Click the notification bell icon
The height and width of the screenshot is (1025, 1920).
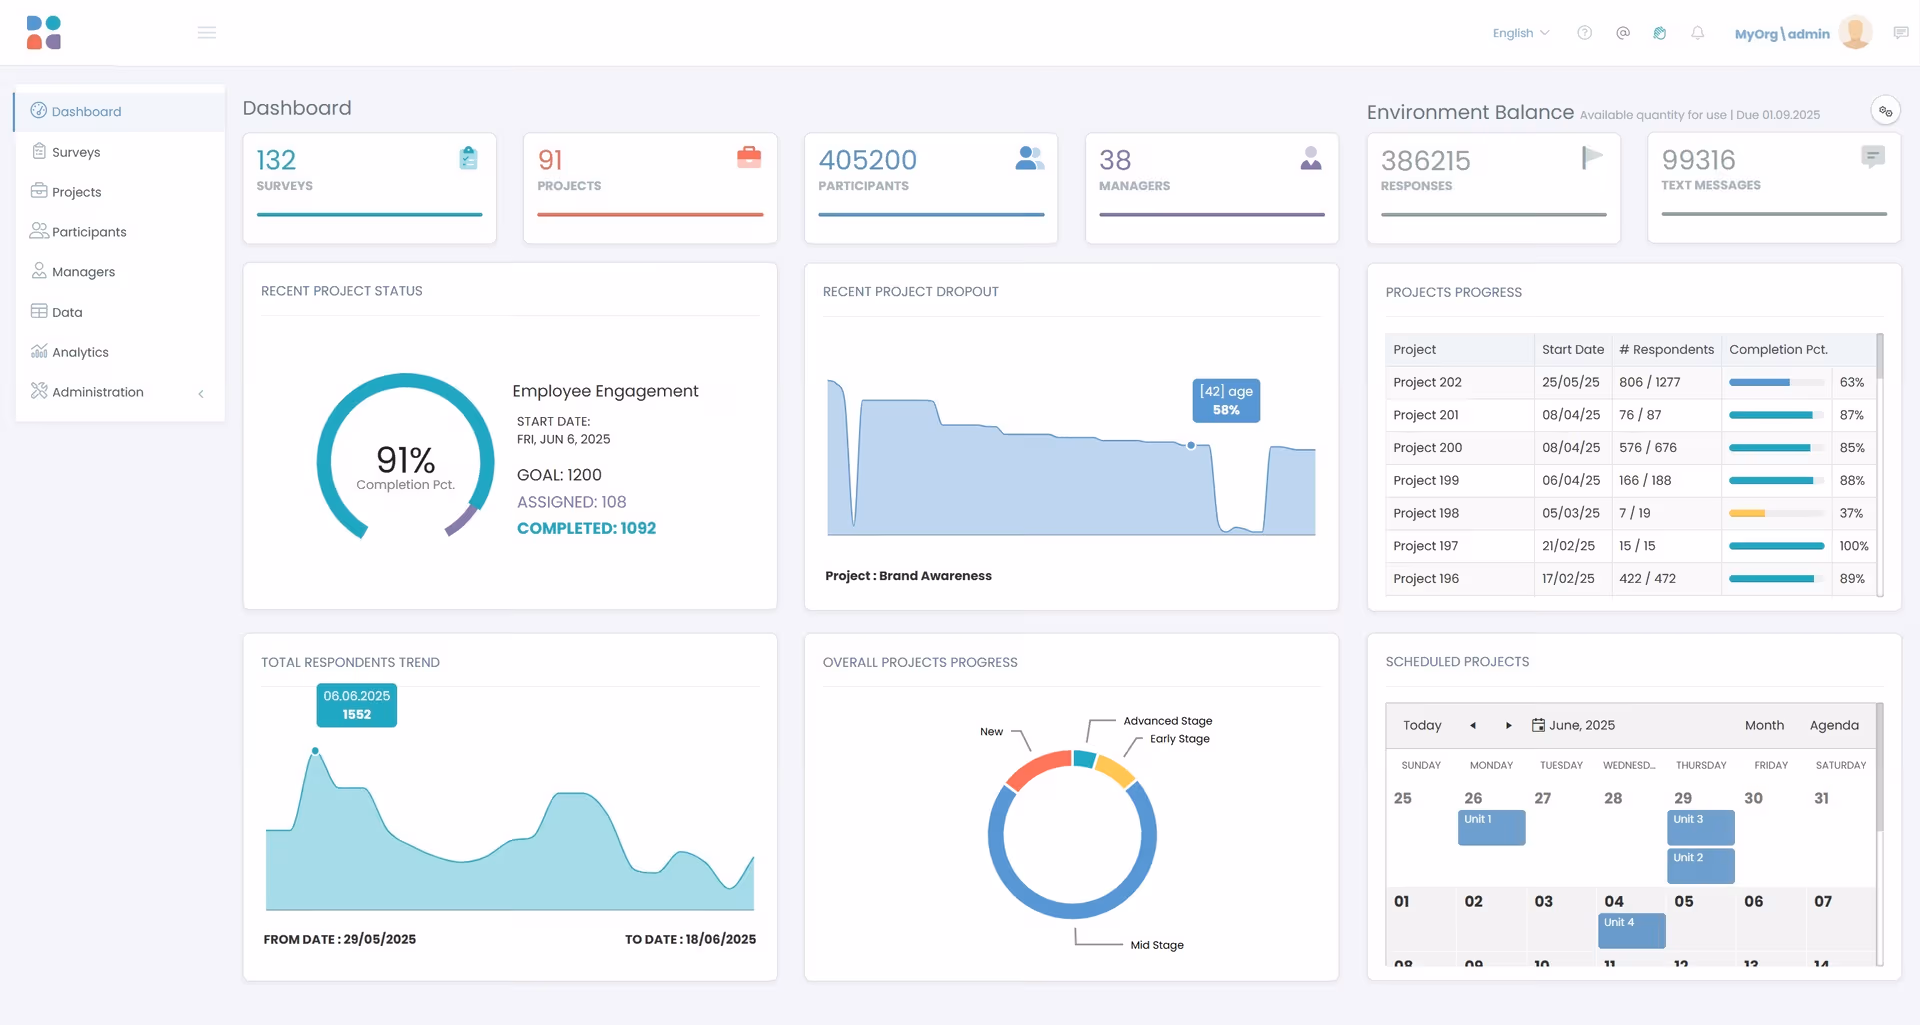click(x=1697, y=33)
